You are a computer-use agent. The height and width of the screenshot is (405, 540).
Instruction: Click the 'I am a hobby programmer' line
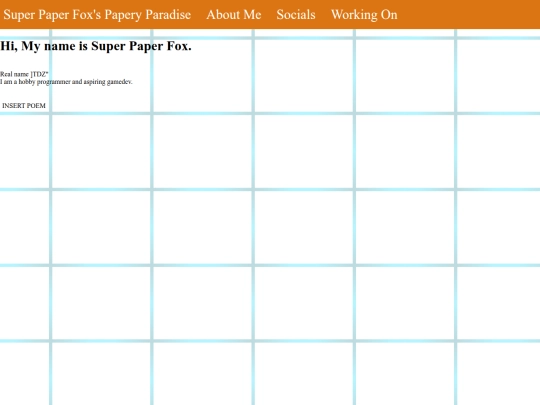[66, 82]
